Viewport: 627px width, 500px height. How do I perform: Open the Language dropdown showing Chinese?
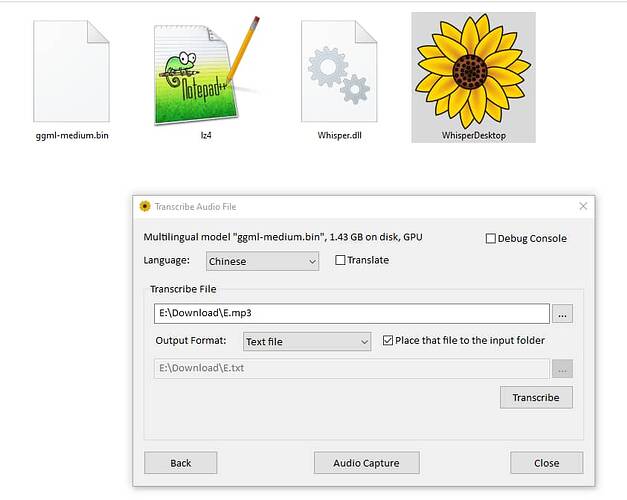[x=262, y=261]
